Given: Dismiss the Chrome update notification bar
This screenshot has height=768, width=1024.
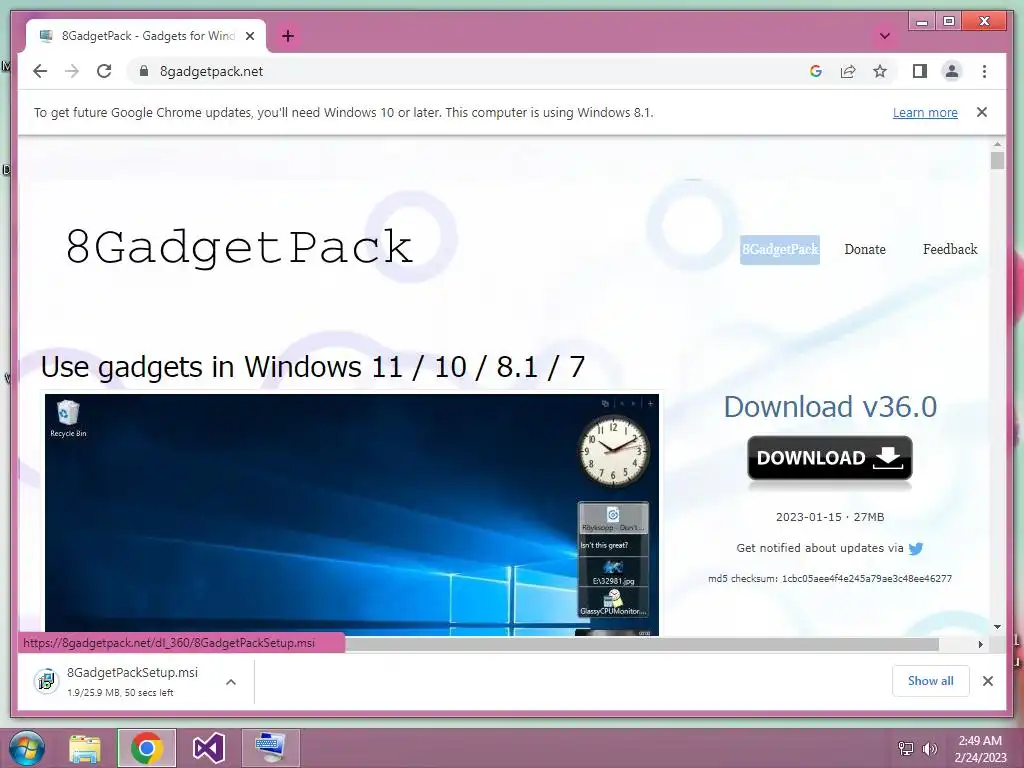Looking at the screenshot, I should point(982,112).
